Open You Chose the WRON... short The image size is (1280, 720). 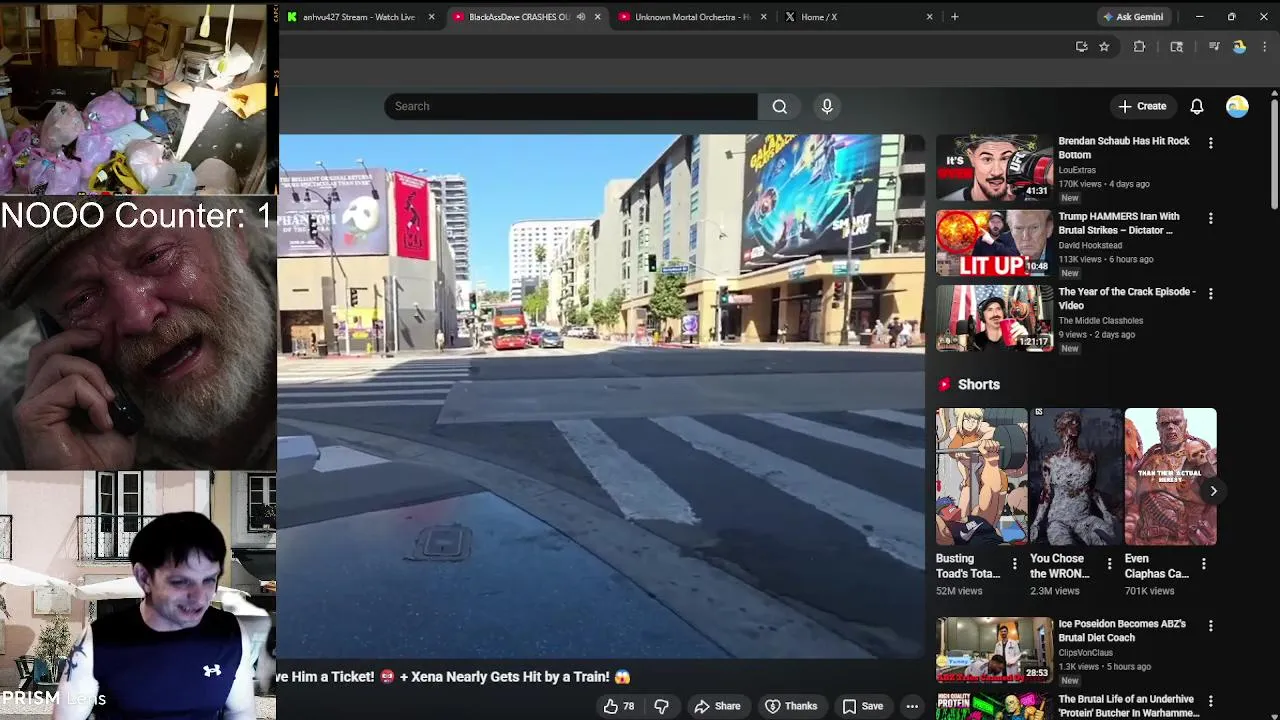(x=1076, y=476)
